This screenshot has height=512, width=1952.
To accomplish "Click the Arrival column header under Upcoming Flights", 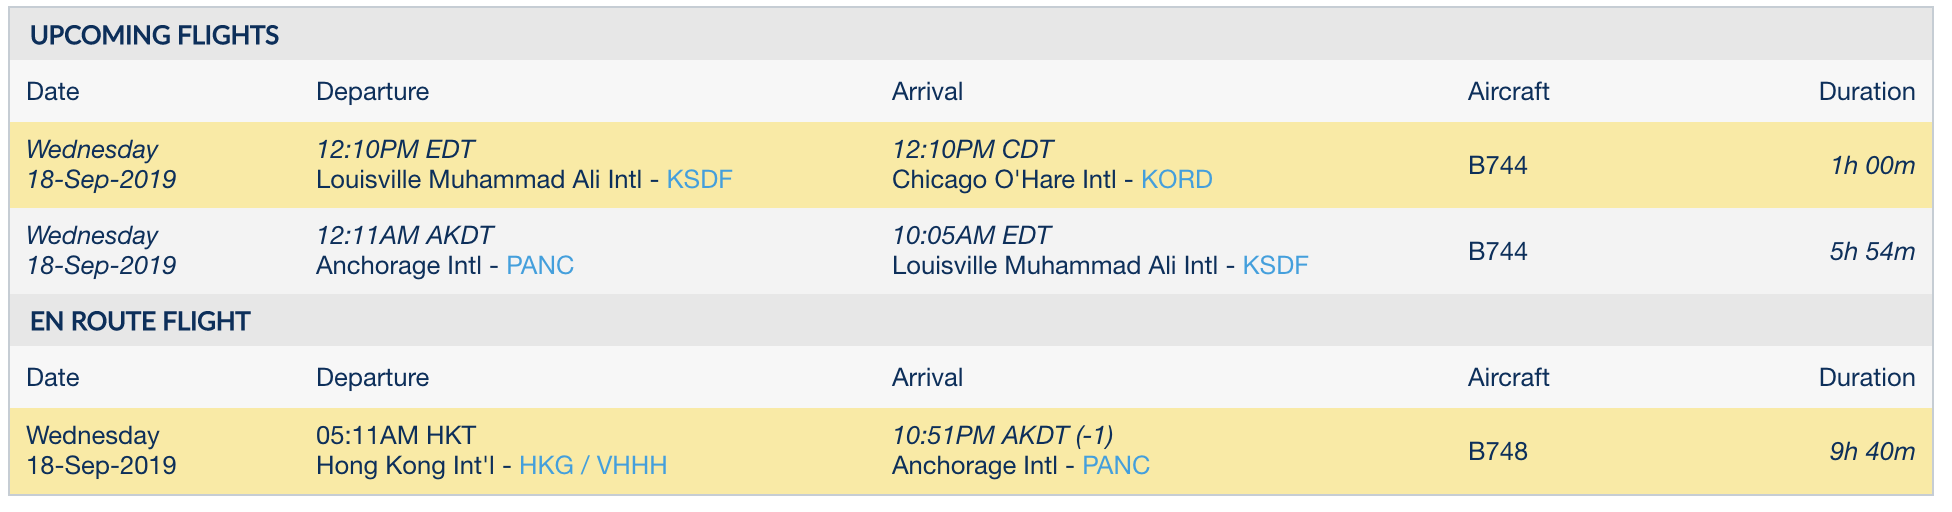I will point(927,92).
